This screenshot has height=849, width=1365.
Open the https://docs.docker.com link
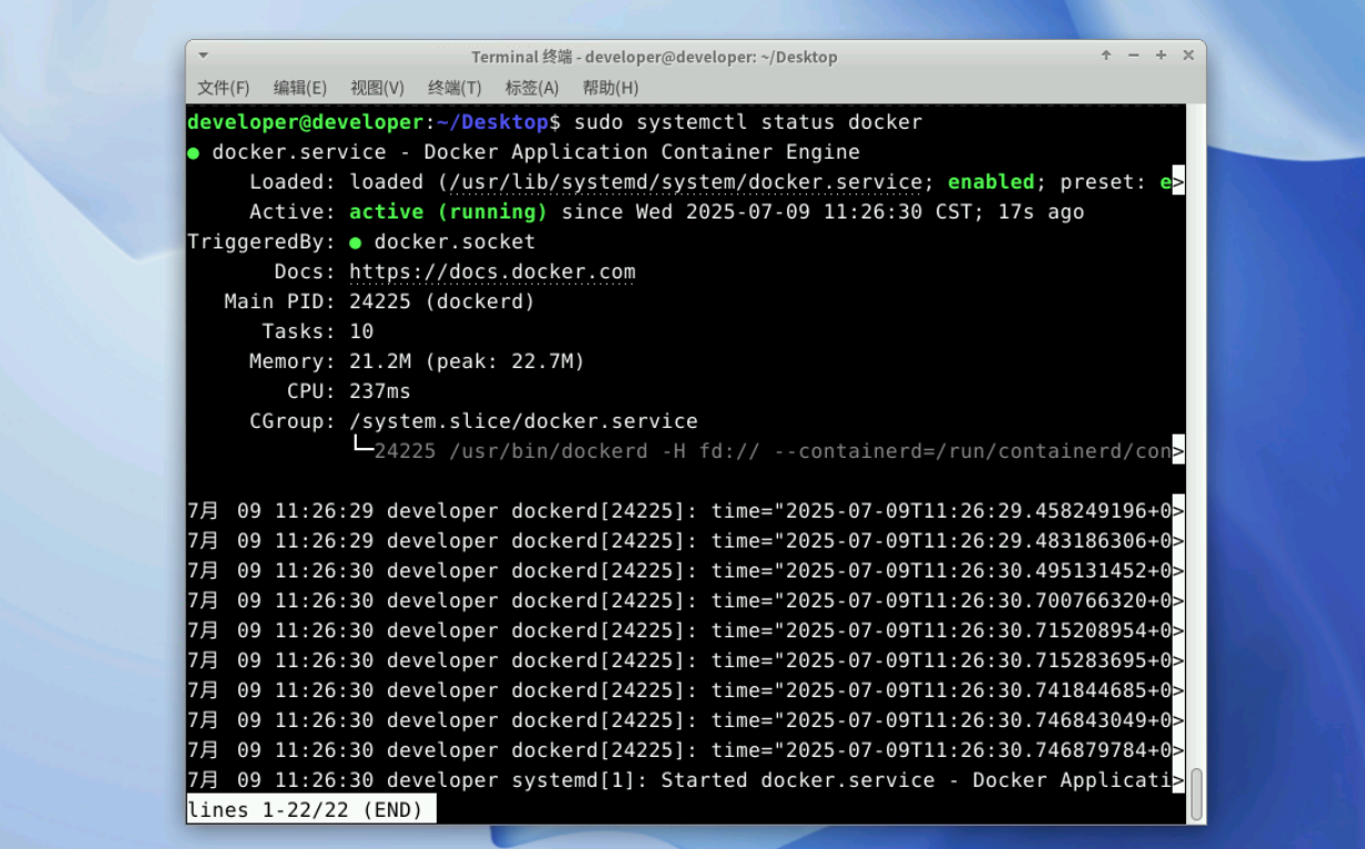492,272
